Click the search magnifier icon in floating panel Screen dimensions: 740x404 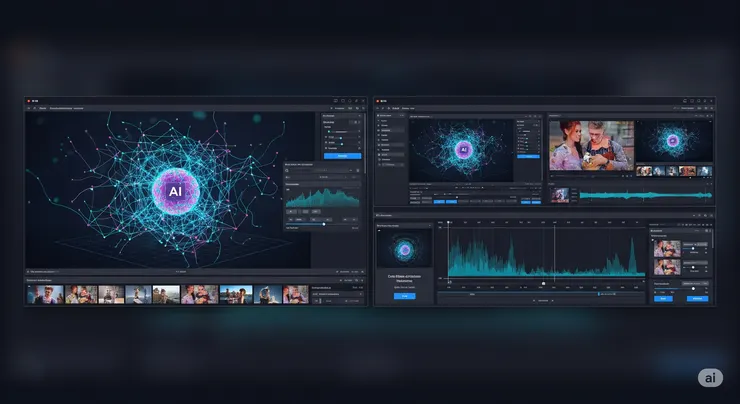coord(287,170)
